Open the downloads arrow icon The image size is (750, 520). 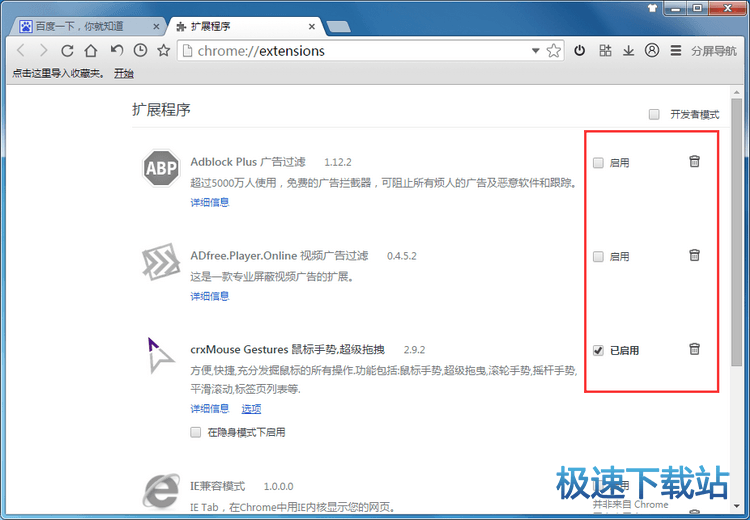[629, 50]
